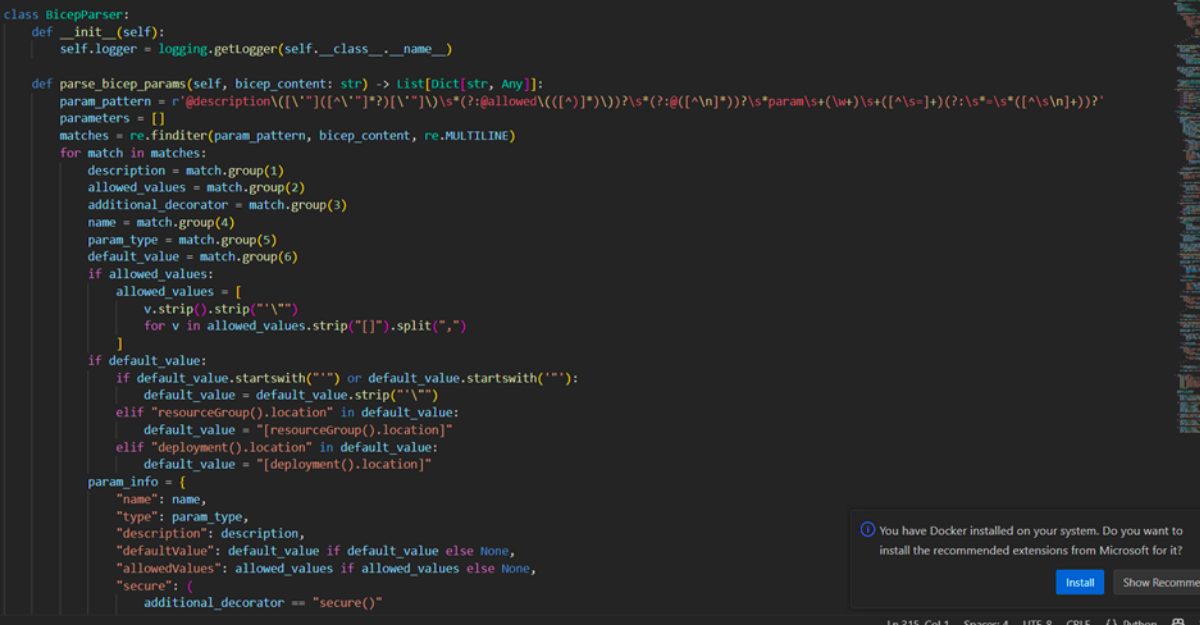
Task: Click the Show Recommendations button
Action: 1157,582
